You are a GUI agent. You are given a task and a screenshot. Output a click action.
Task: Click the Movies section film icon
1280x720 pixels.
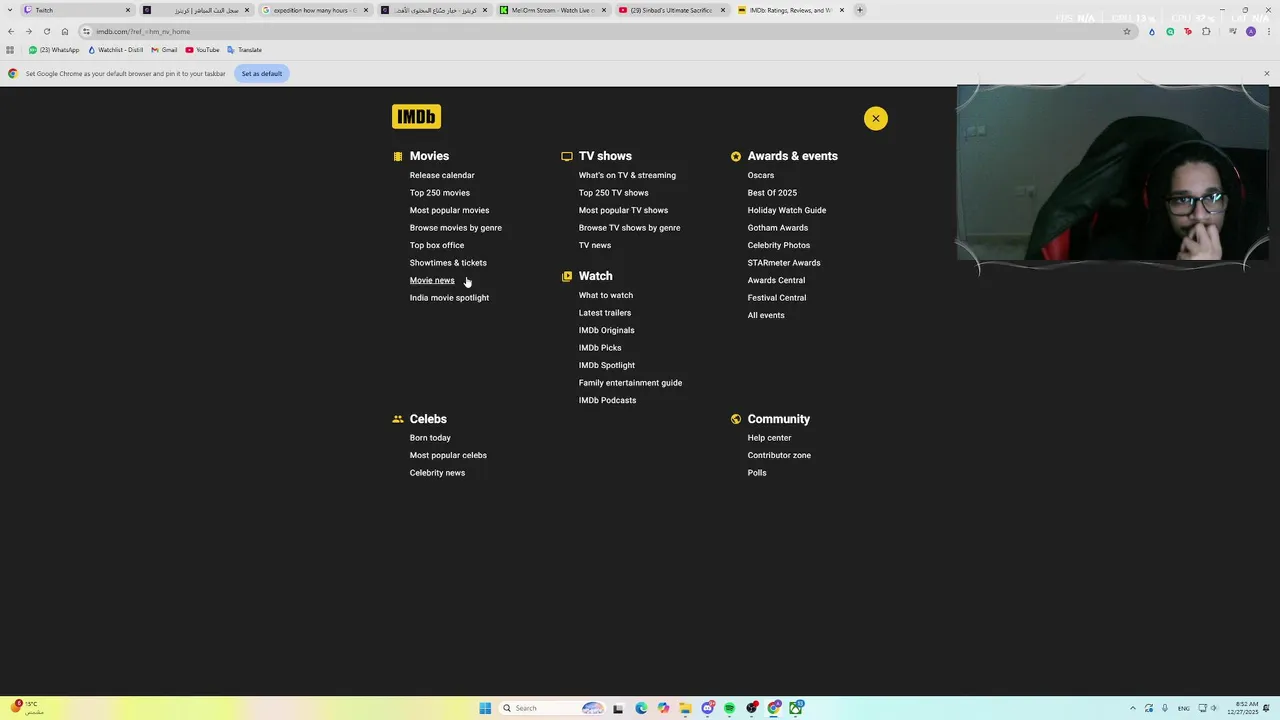398,156
